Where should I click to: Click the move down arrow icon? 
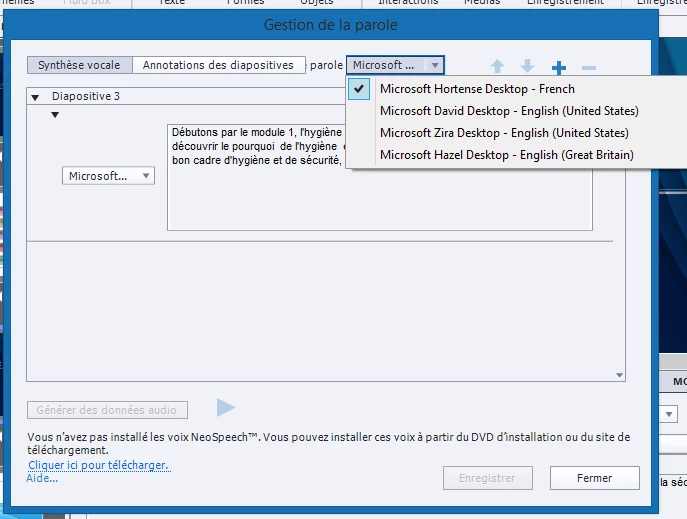click(527, 67)
